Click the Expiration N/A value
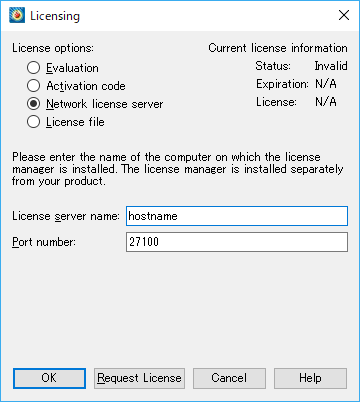360x402 pixels. pos(326,84)
